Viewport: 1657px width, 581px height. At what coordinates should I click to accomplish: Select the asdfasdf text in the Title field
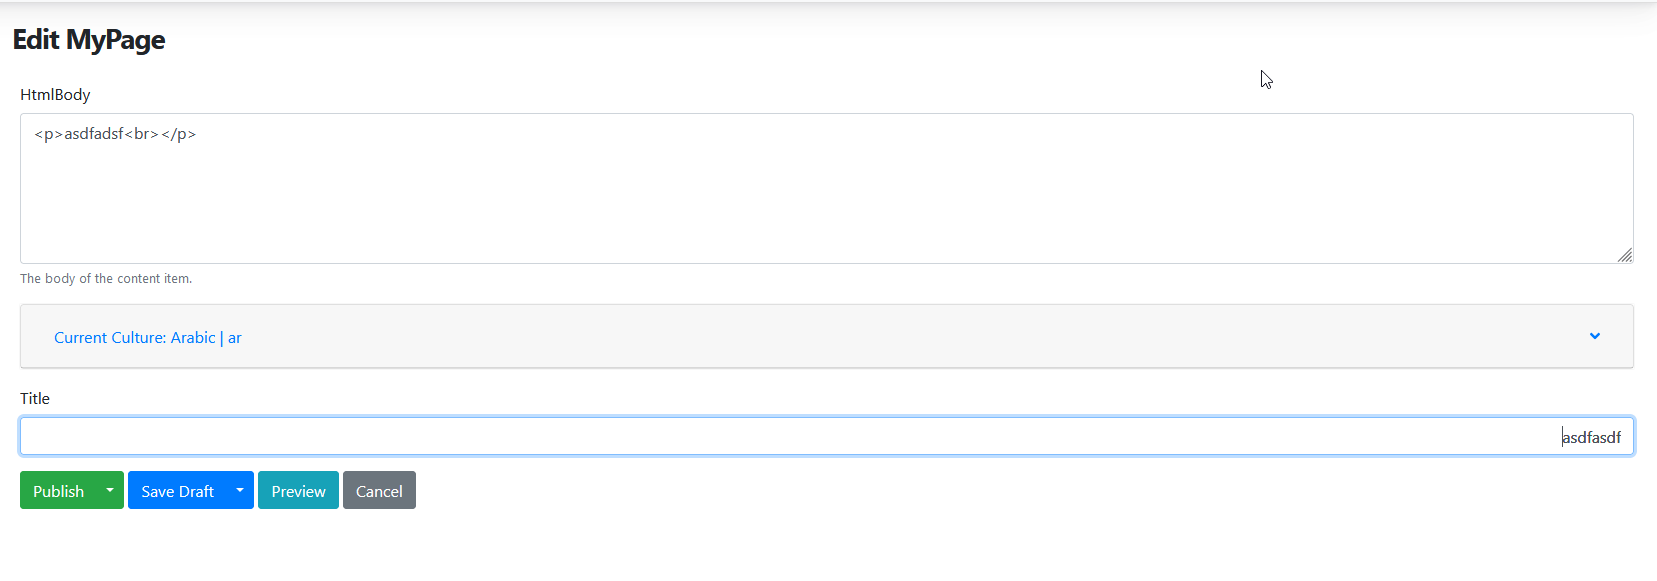click(x=1592, y=436)
